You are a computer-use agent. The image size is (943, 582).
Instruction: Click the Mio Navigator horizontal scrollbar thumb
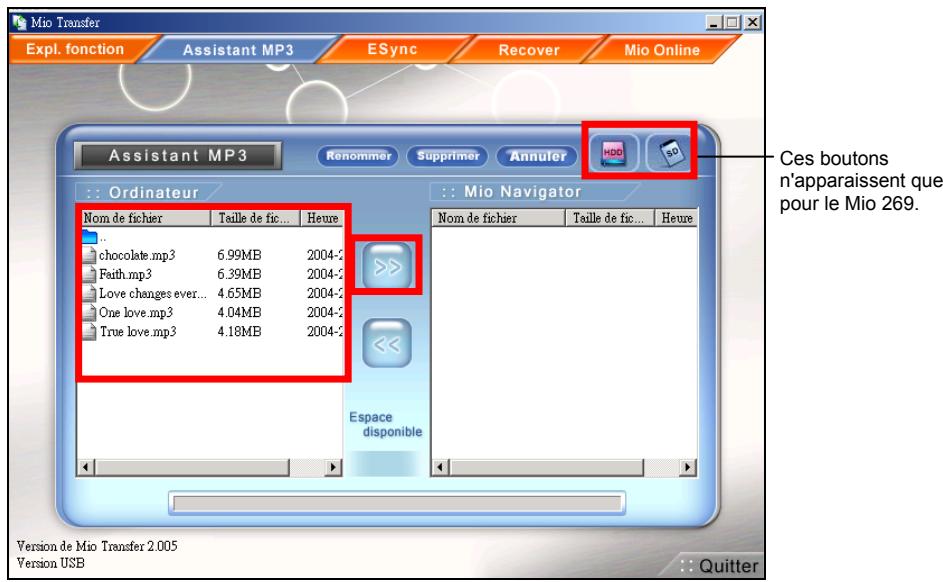(x=547, y=467)
